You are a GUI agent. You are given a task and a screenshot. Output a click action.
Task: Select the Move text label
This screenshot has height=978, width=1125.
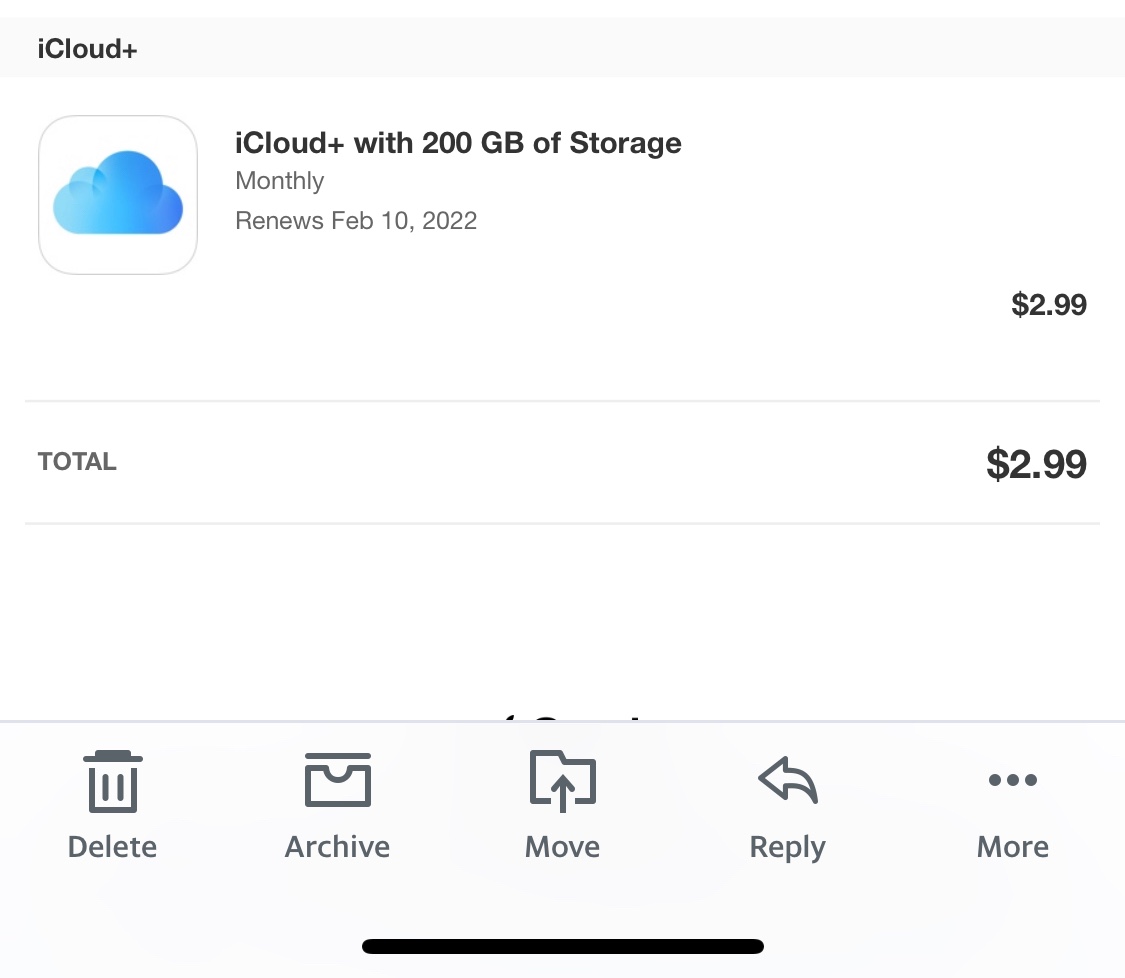562,847
